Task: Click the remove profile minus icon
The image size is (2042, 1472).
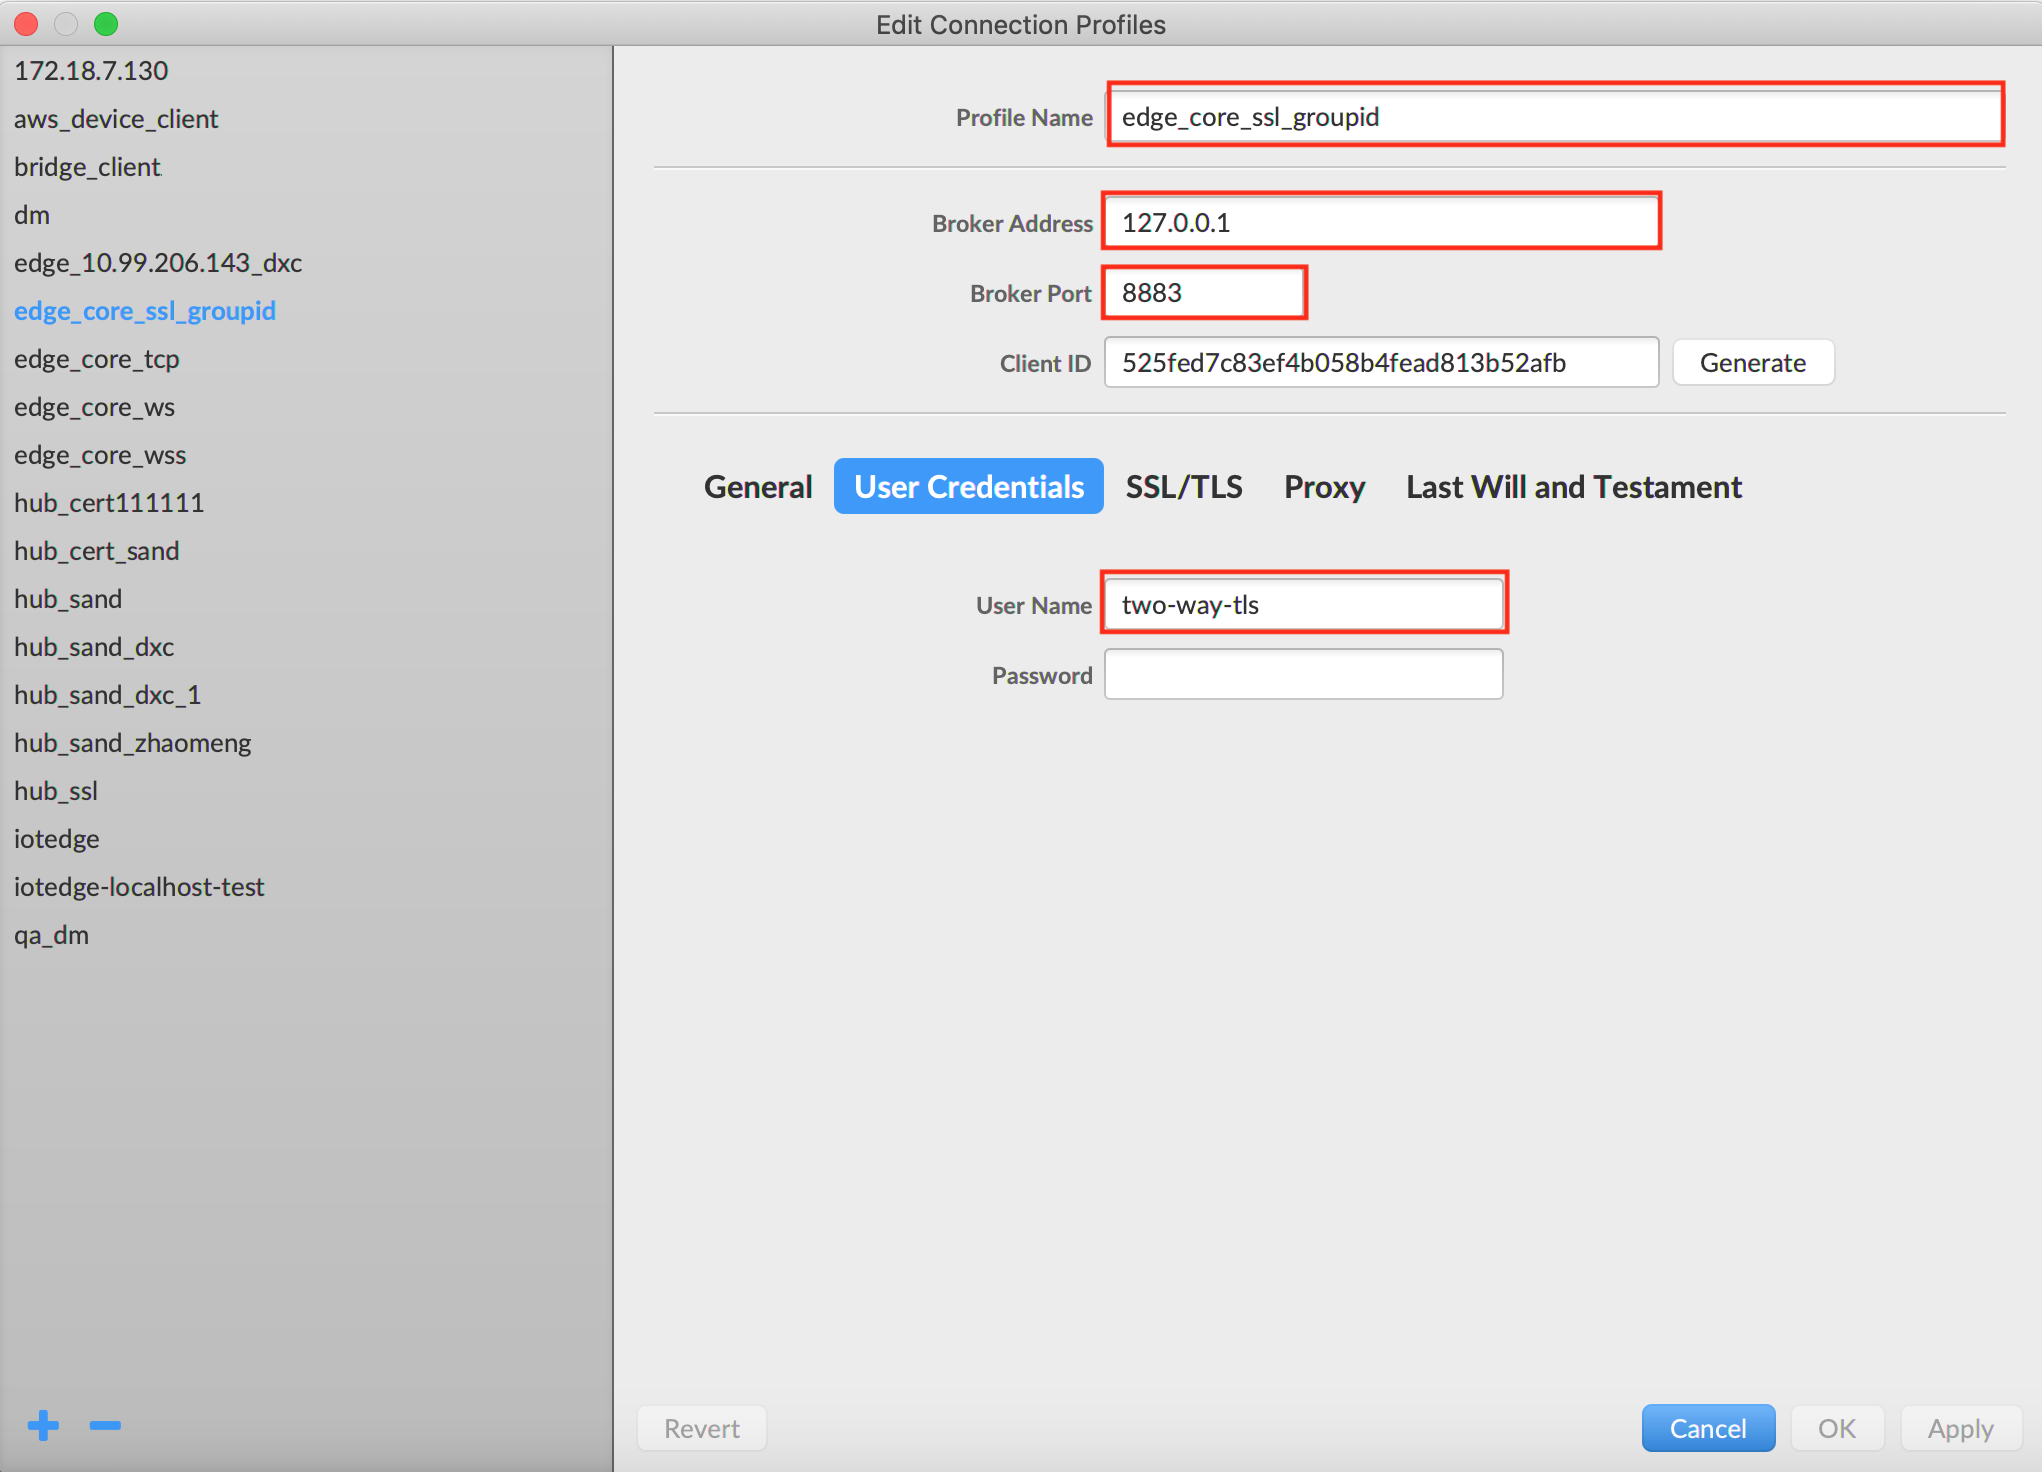Action: (105, 1423)
